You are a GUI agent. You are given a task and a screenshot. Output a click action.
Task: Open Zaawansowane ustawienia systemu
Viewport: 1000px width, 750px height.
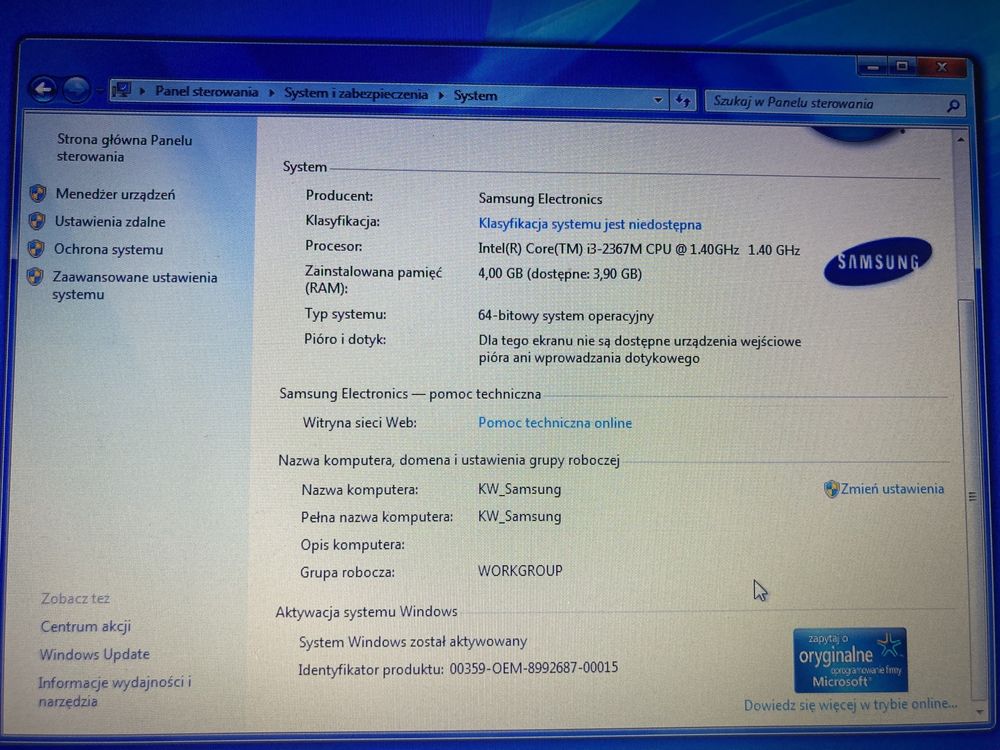[135, 285]
